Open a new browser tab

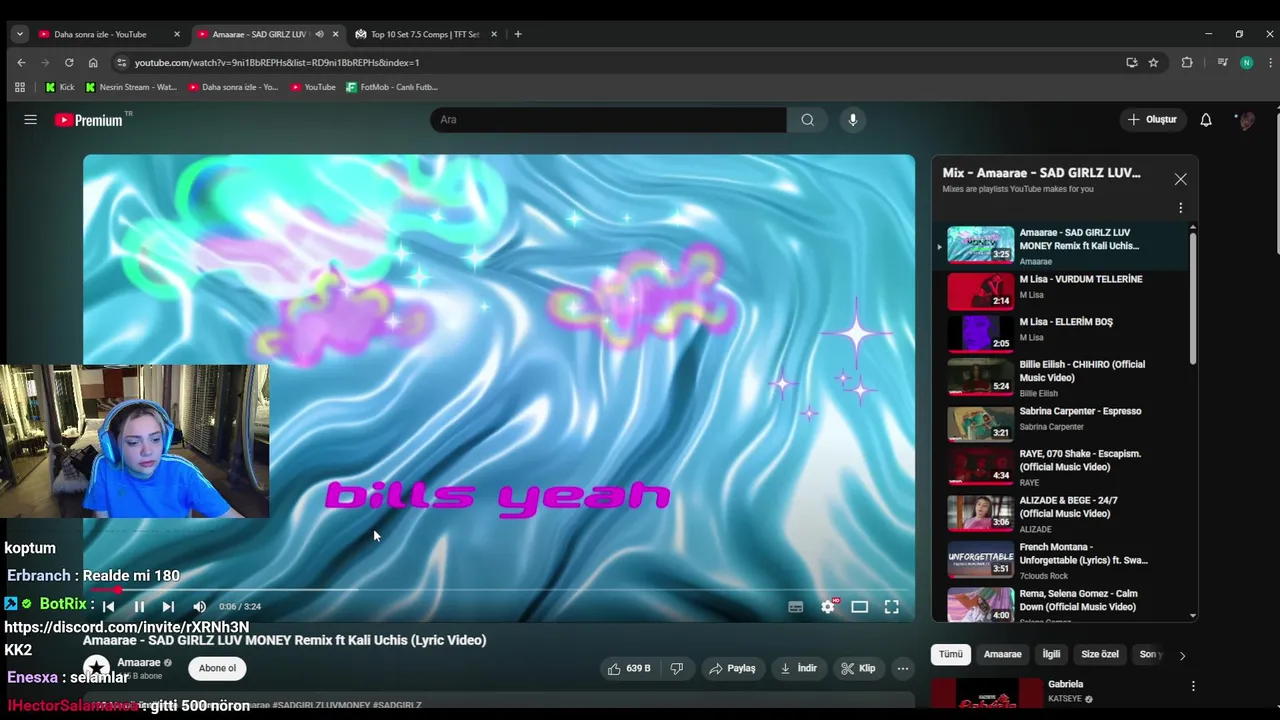pos(517,34)
